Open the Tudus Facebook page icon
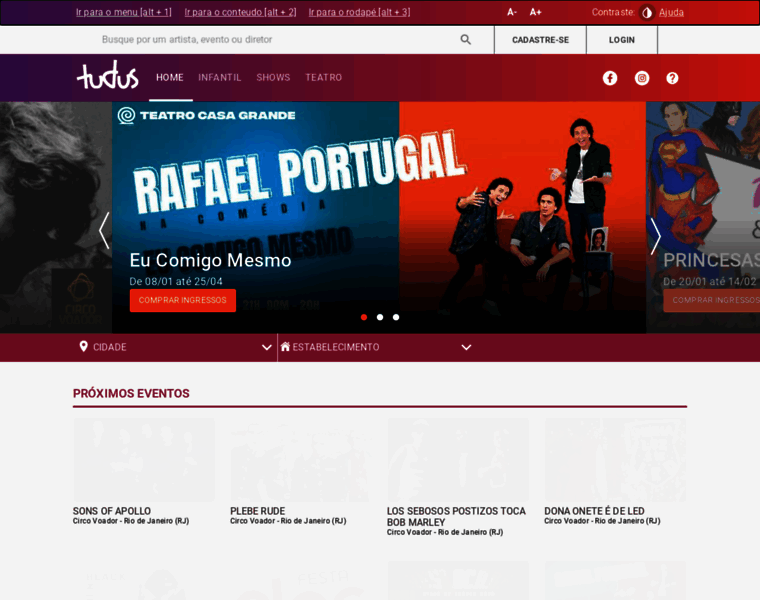760x600 pixels. click(x=610, y=78)
